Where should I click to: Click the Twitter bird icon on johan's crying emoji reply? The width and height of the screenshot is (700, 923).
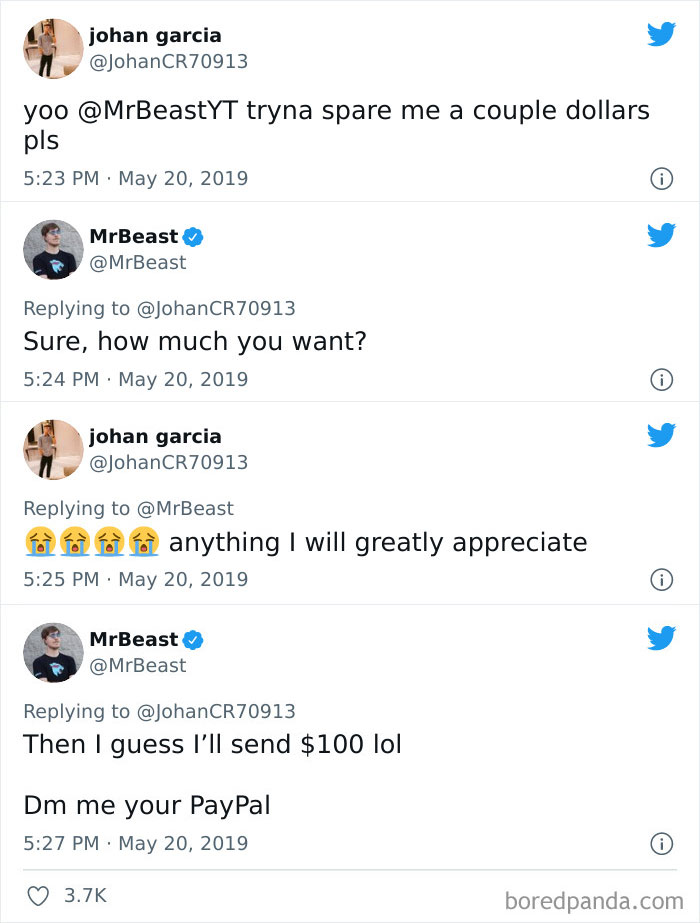(661, 435)
